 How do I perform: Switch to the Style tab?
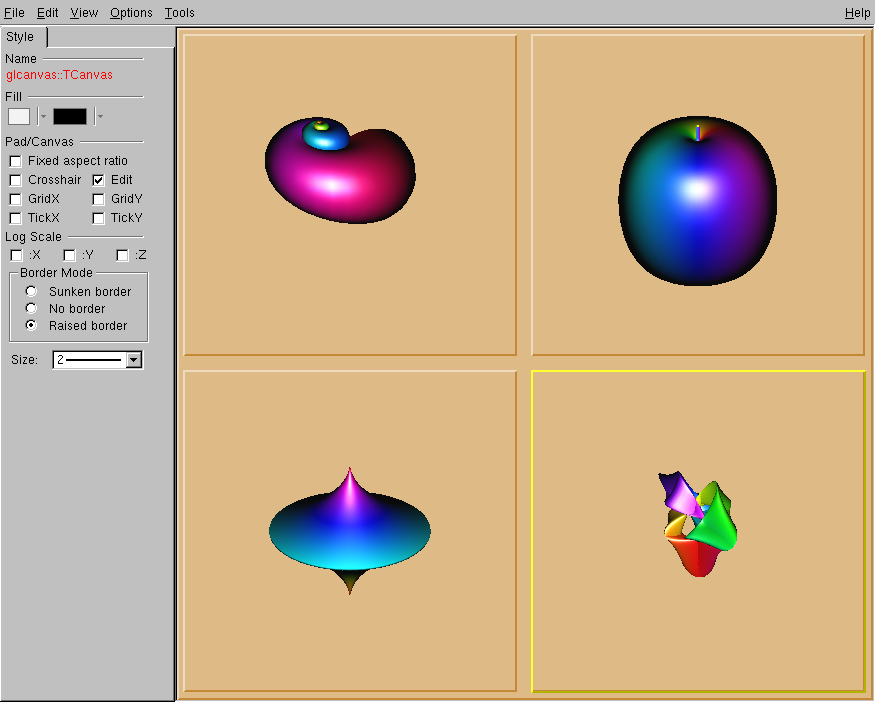[21, 37]
